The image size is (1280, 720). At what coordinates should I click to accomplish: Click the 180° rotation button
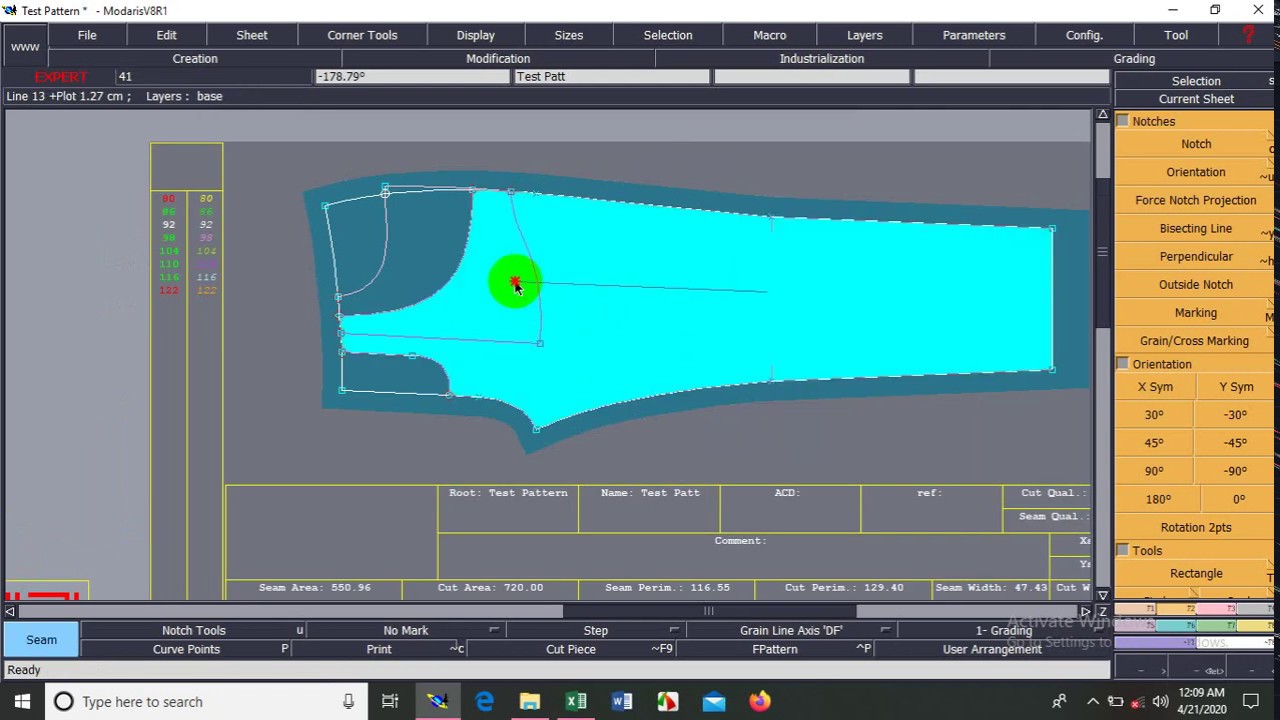(1155, 499)
